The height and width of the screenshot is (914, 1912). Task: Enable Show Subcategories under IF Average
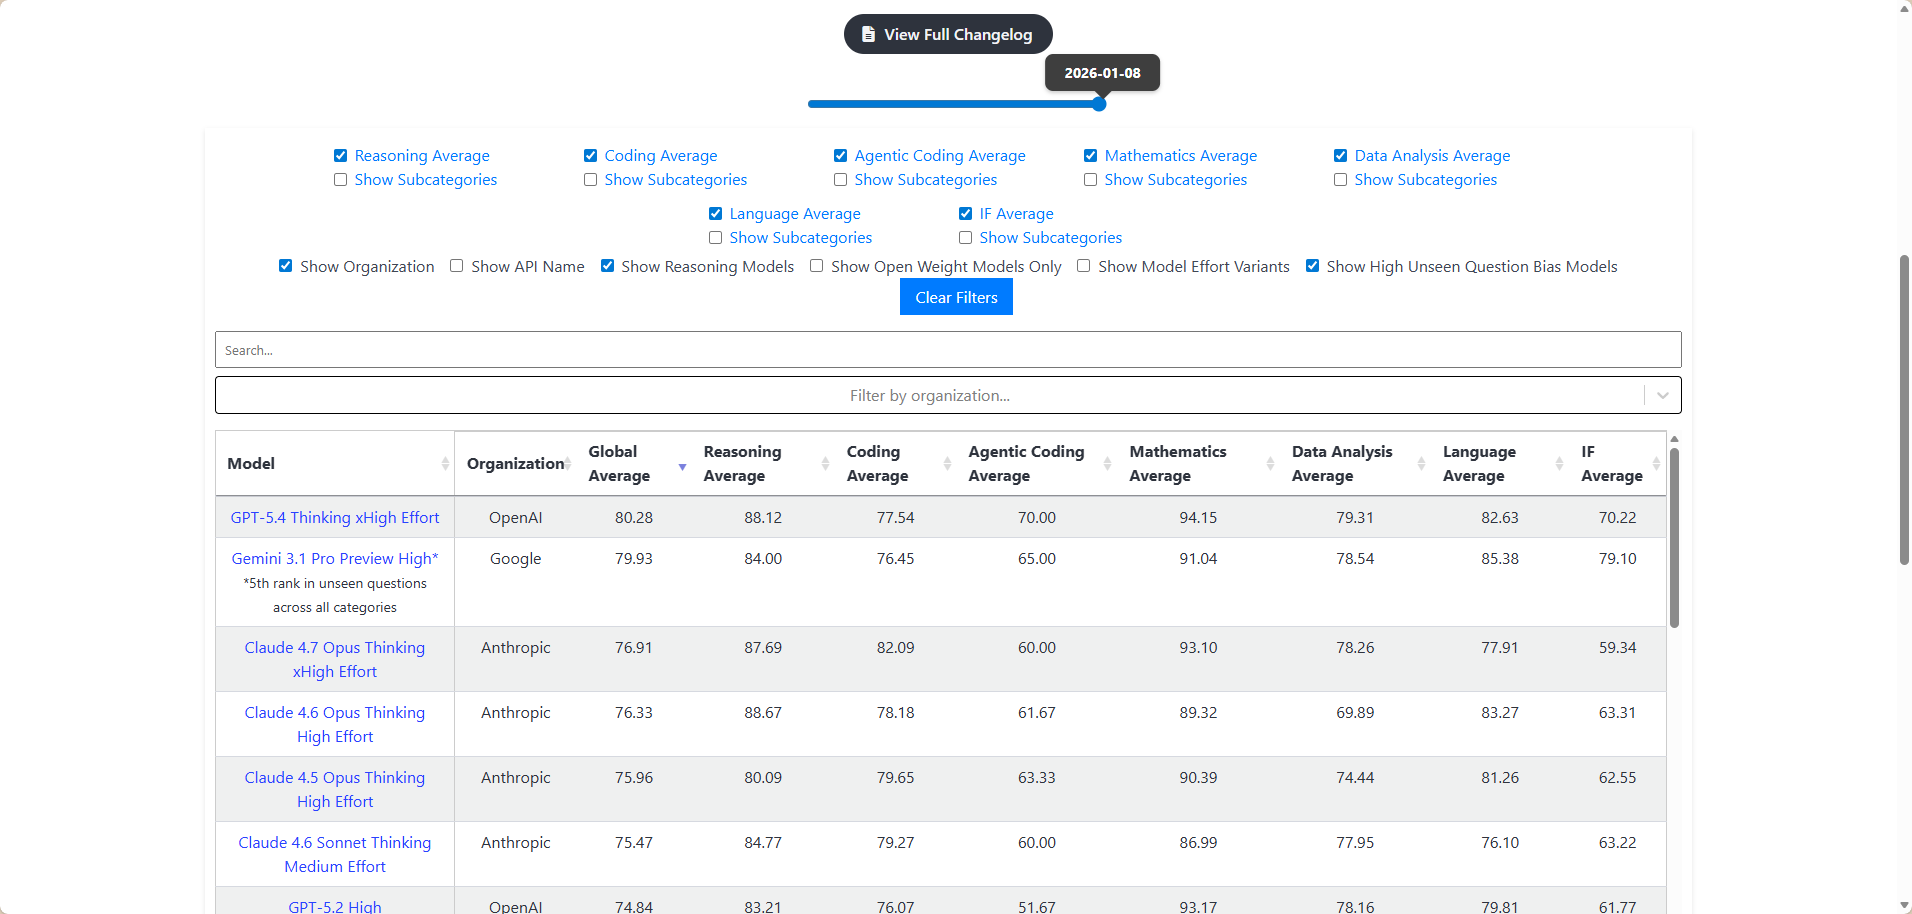pyautogui.click(x=965, y=238)
